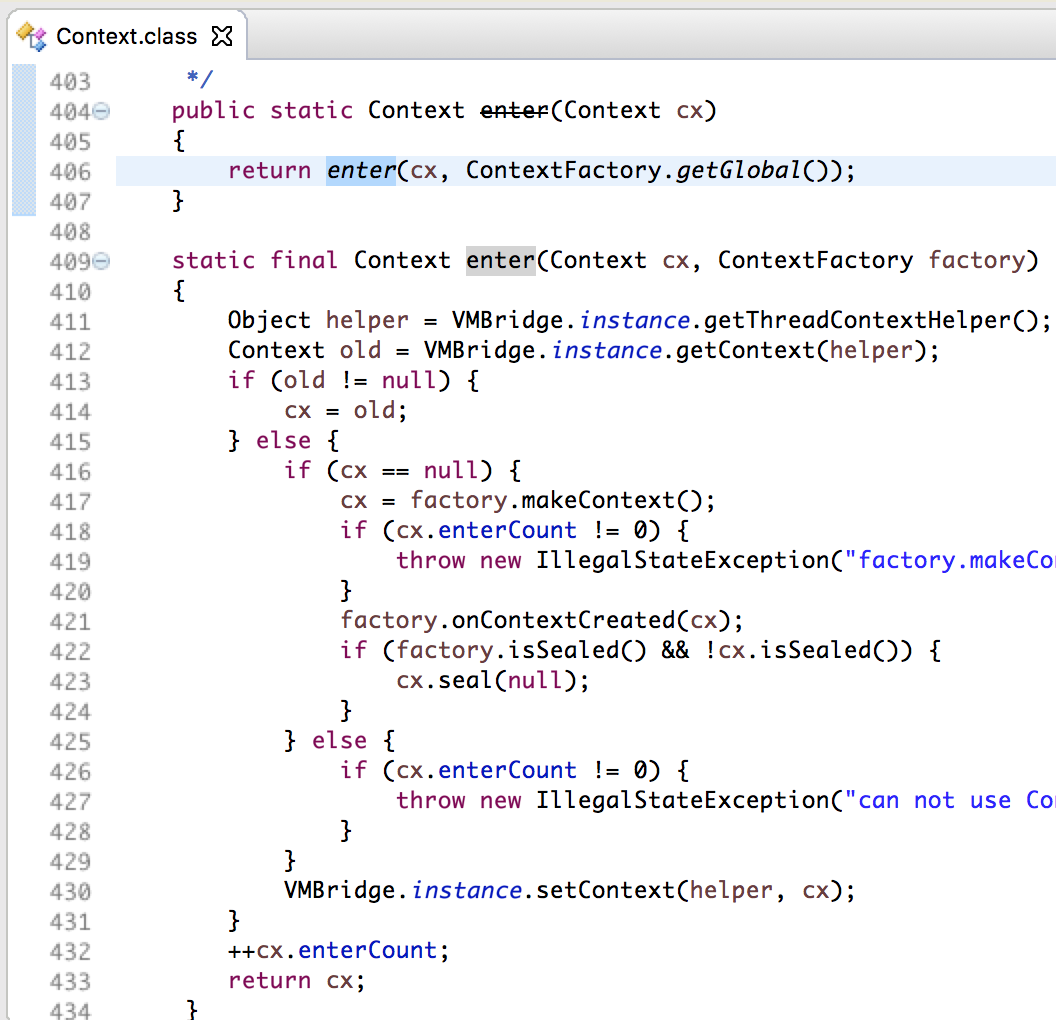Click the string "factory.makeCo" on line 419
This screenshot has width=1056, height=1020.
(x=950, y=561)
